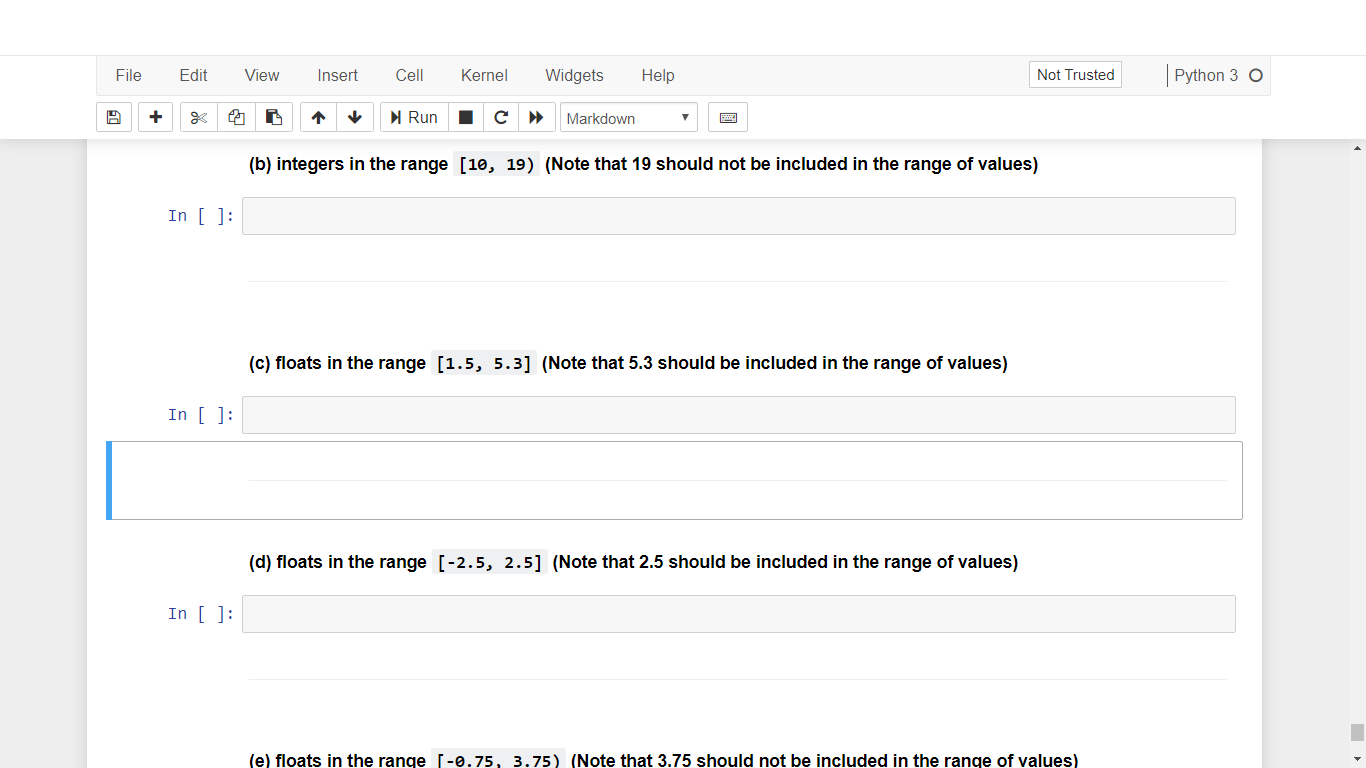Open the View menu
Image resolution: width=1366 pixels, height=768 pixels.
262,75
